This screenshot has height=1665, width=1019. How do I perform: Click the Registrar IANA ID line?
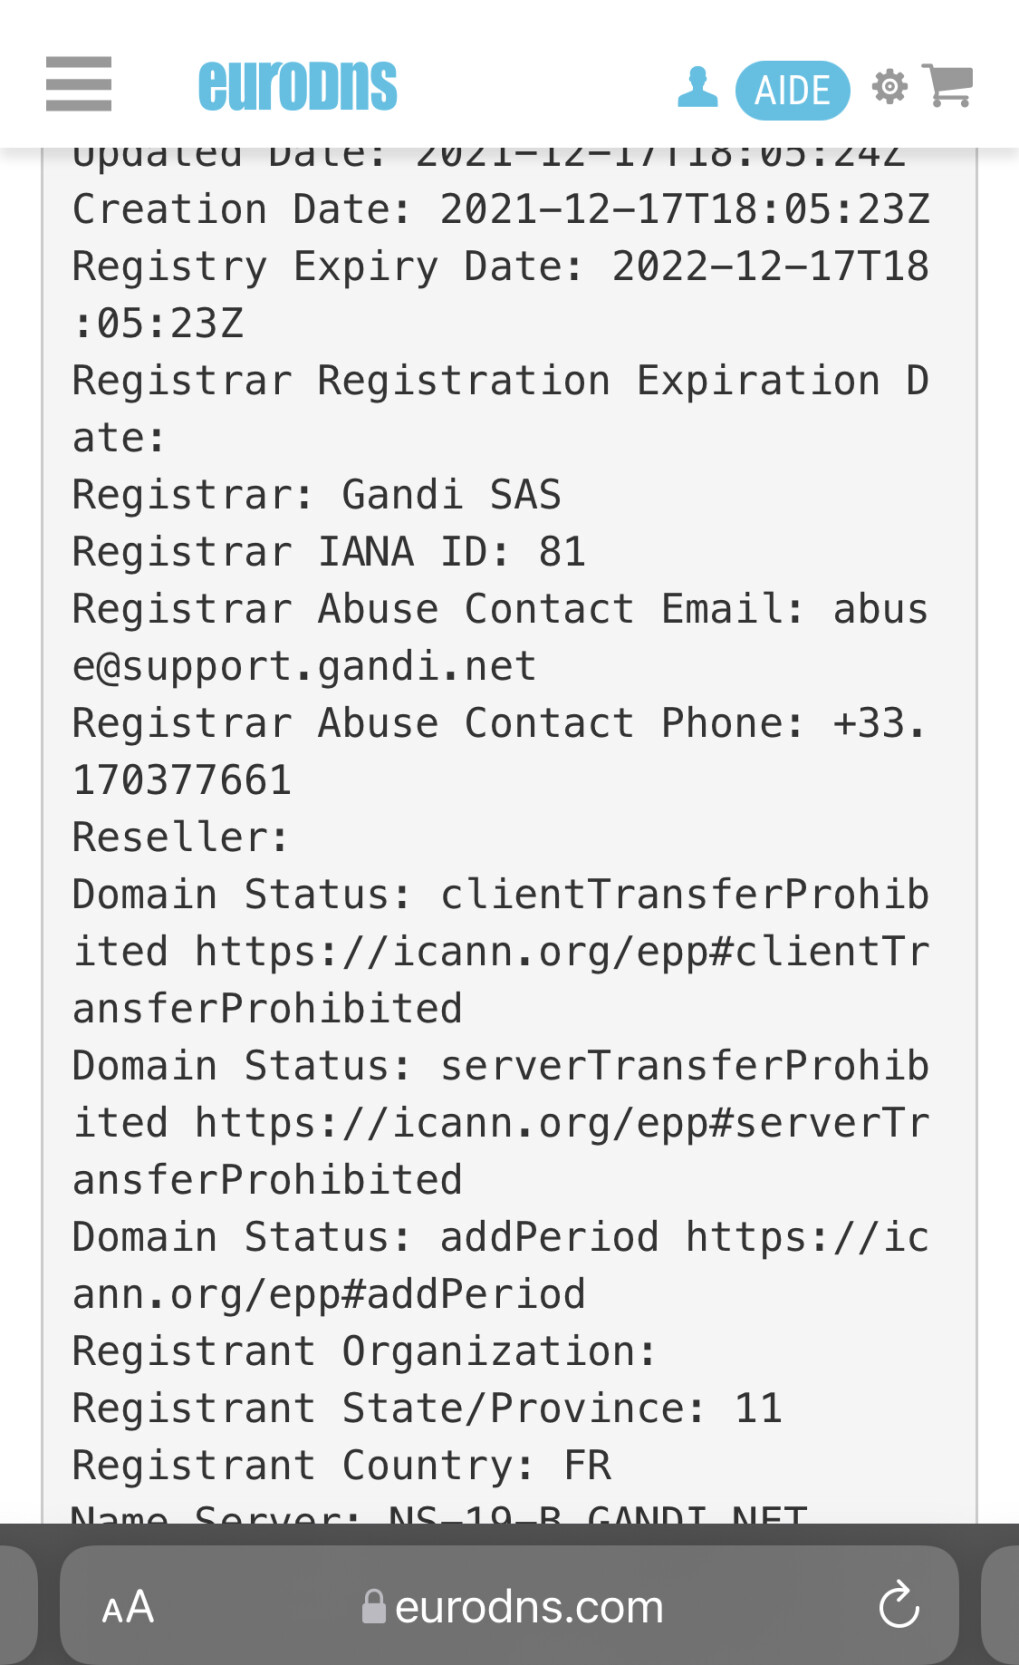(x=328, y=552)
